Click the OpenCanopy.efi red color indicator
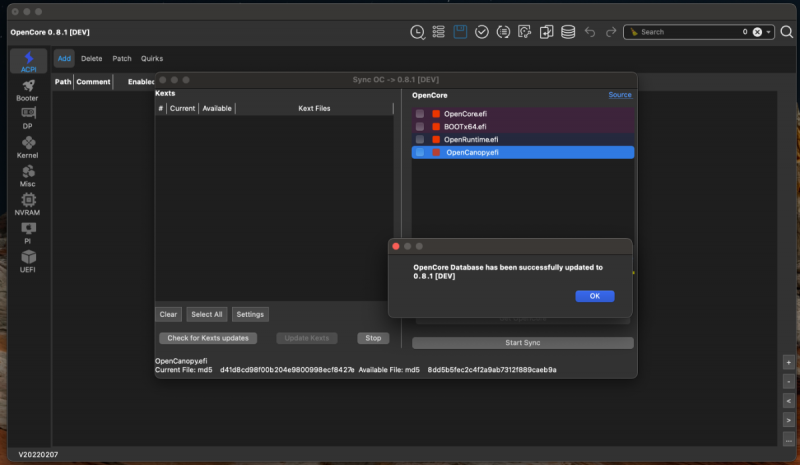800x465 pixels. [436, 153]
